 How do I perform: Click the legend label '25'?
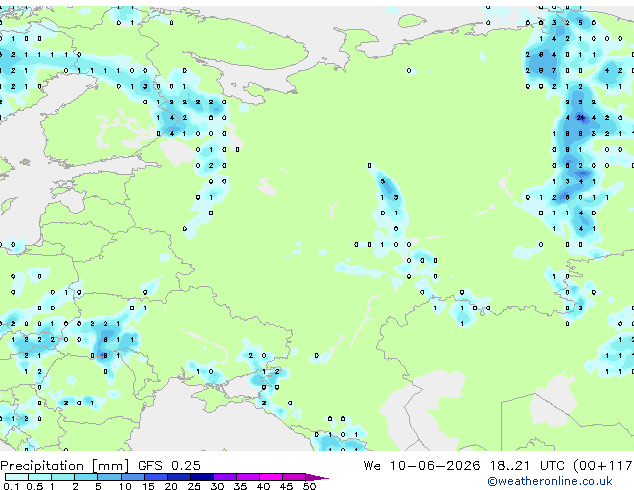click(194, 486)
